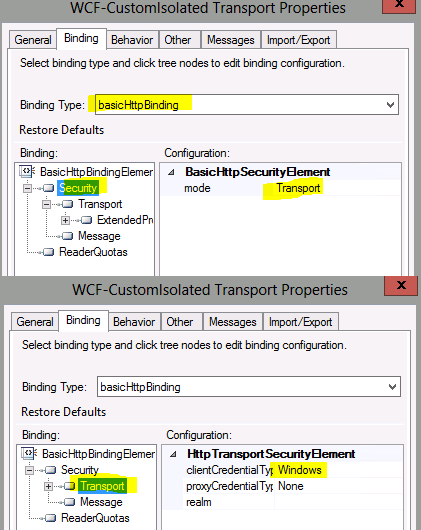421x530 pixels.
Task: Select BasicHttpBindingElement root node in upper tree
Action: pos(97,172)
